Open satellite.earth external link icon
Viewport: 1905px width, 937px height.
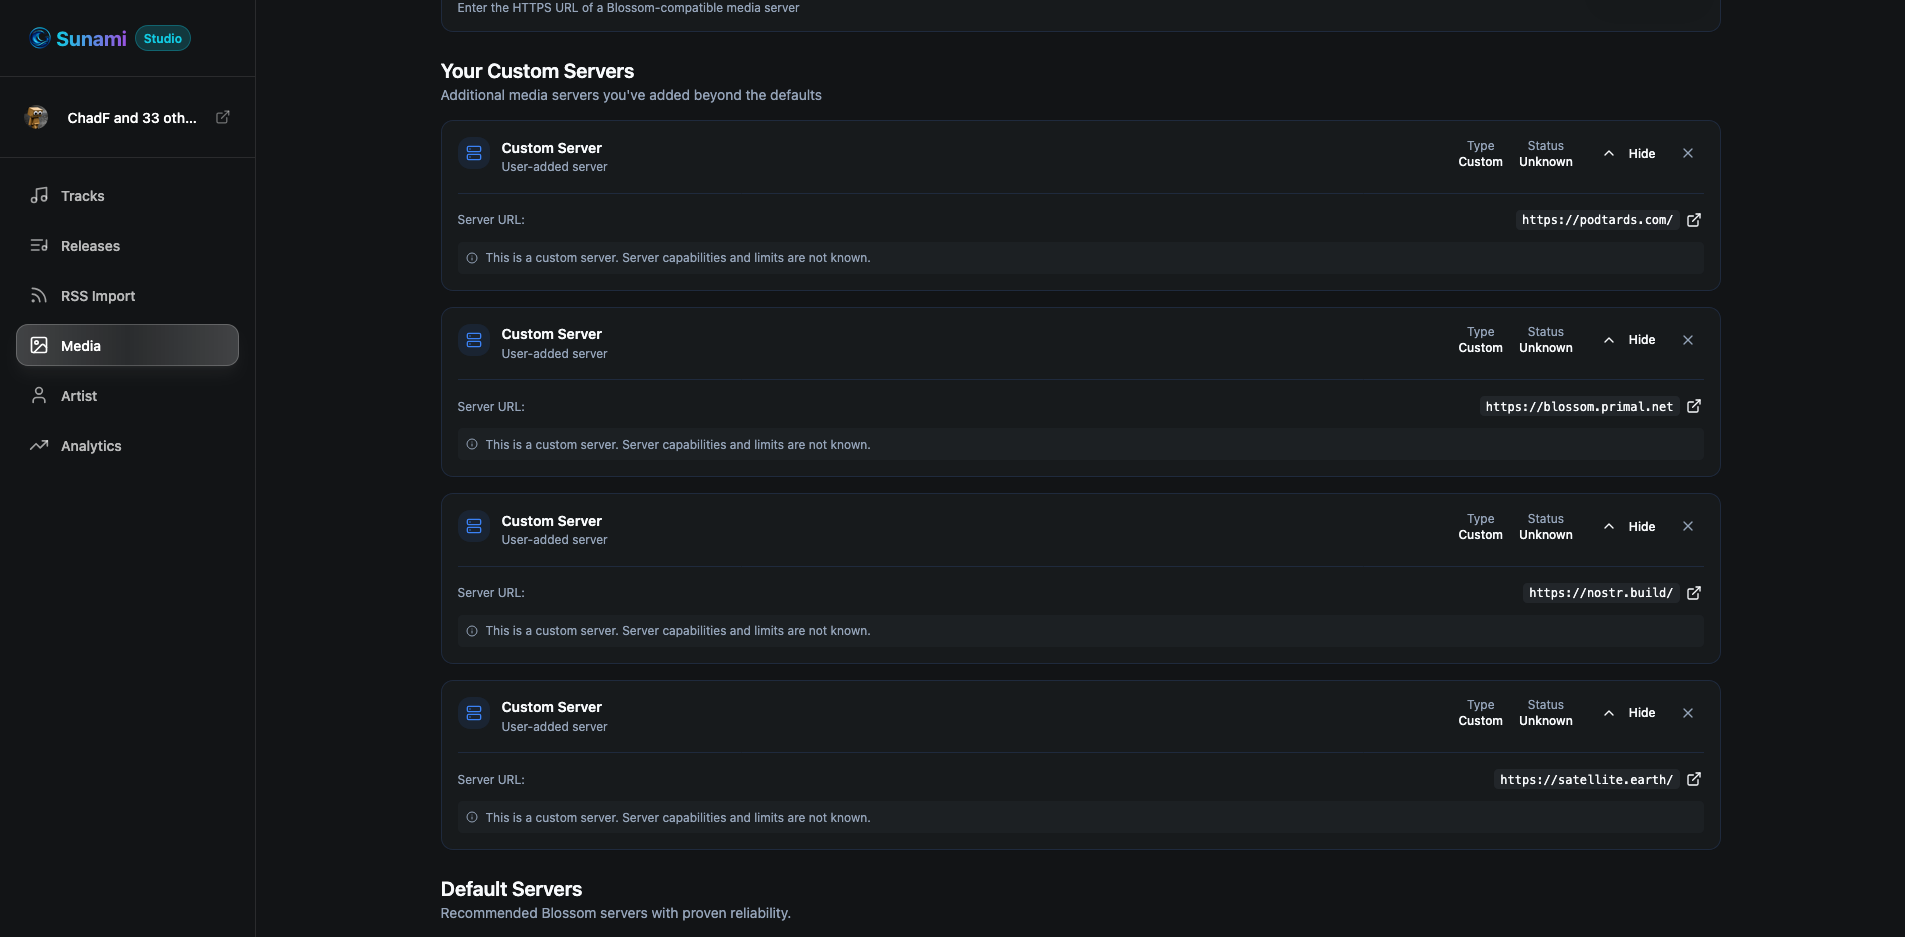[x=1693, y=779]
